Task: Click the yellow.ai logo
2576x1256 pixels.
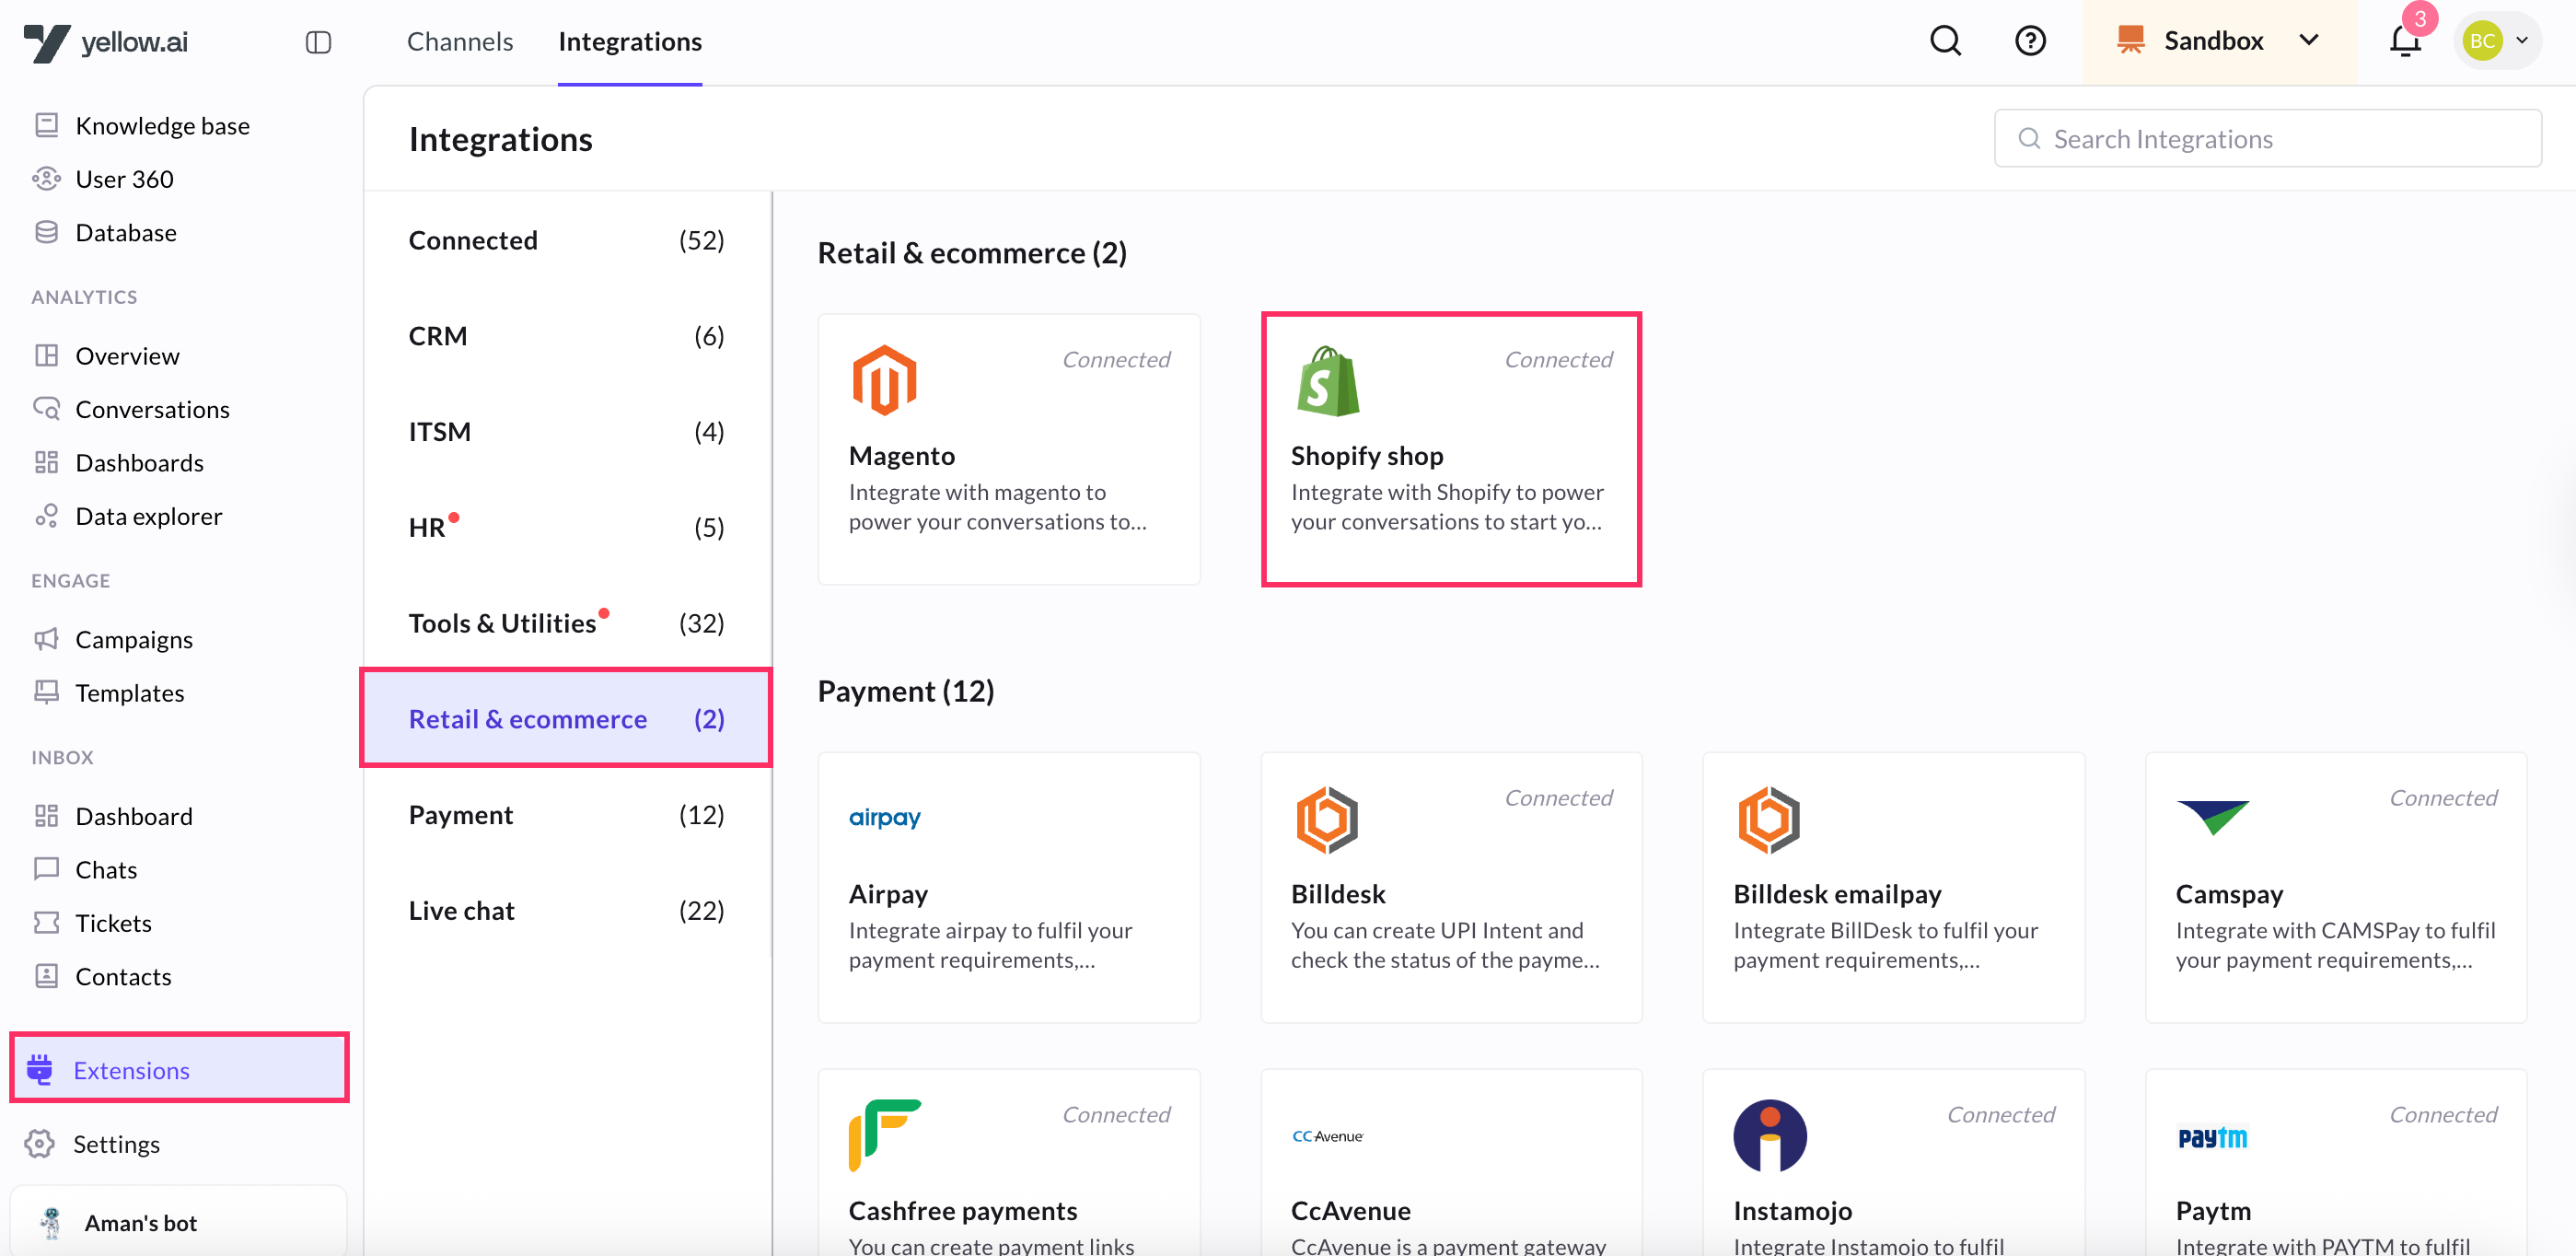Action: coord(106,42)
